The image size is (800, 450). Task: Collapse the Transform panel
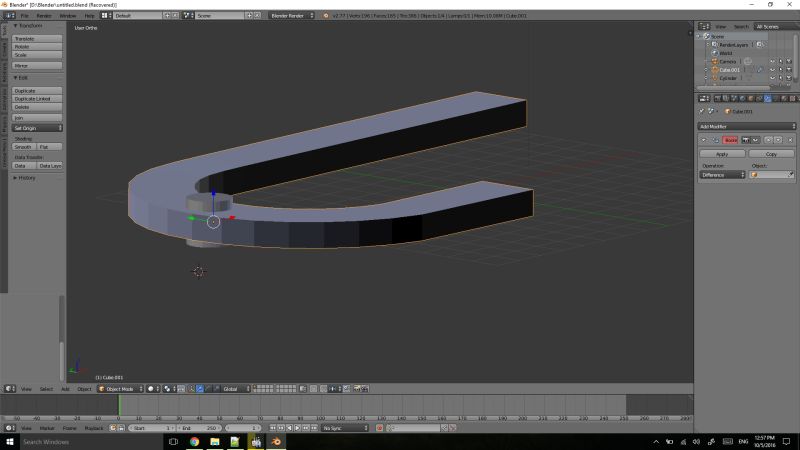15,26
